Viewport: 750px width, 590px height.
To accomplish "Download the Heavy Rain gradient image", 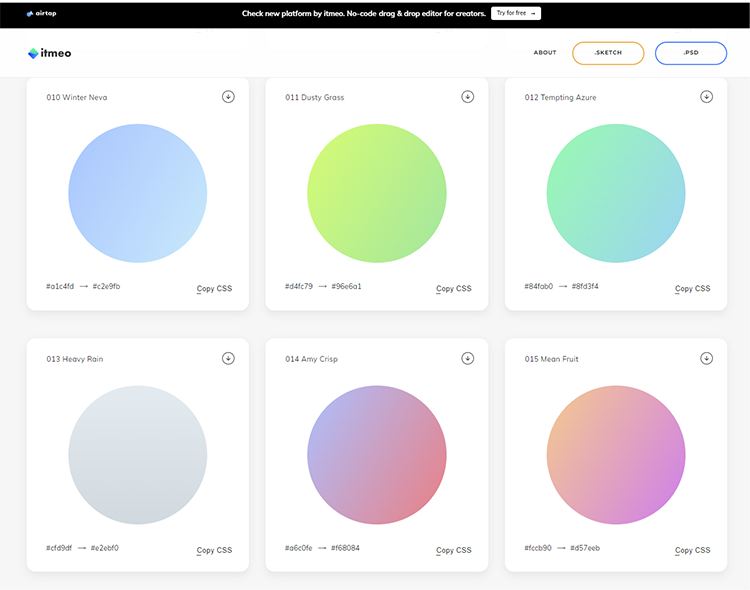I will (228, 358).
